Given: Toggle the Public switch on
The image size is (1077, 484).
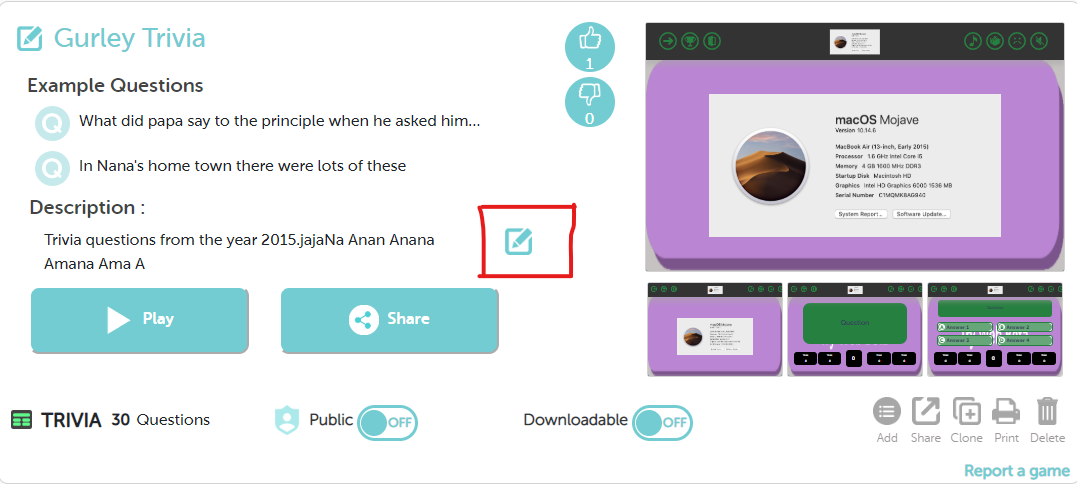Looking at the screenshot, I should (x=387, y=422).
